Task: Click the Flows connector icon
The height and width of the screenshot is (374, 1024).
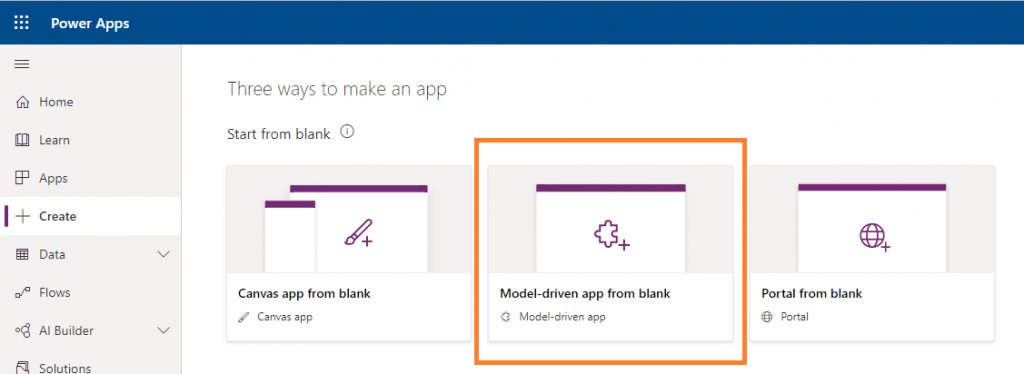Action: (x=22, y=292)
